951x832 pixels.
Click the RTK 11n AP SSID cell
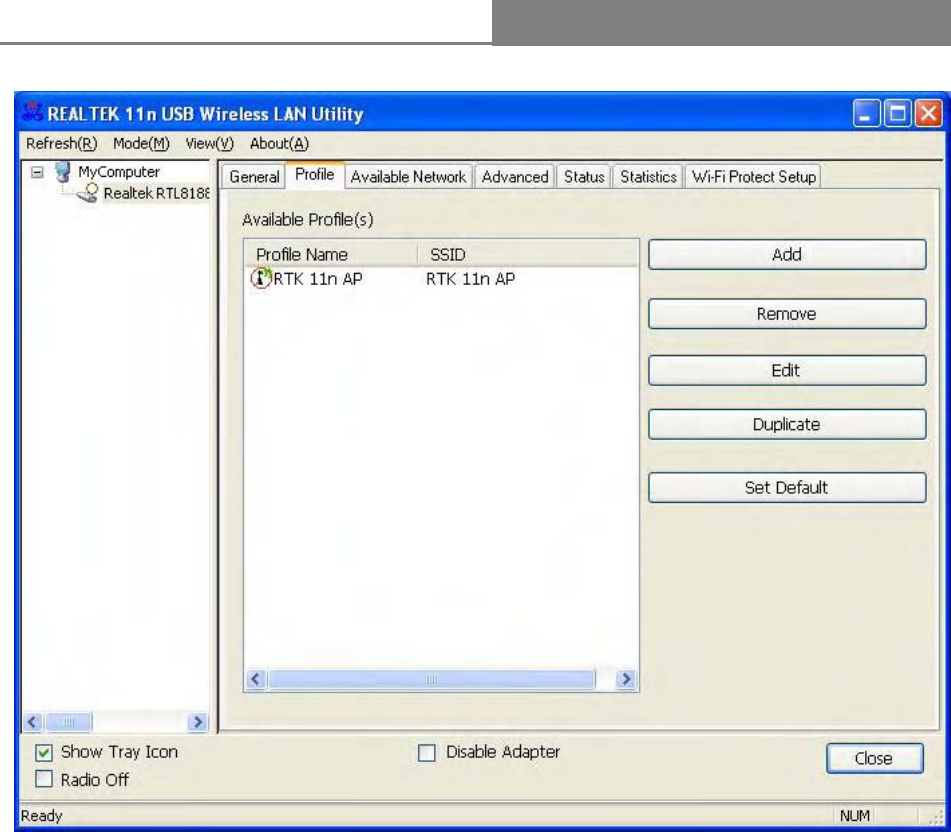(x=470, y=279)
